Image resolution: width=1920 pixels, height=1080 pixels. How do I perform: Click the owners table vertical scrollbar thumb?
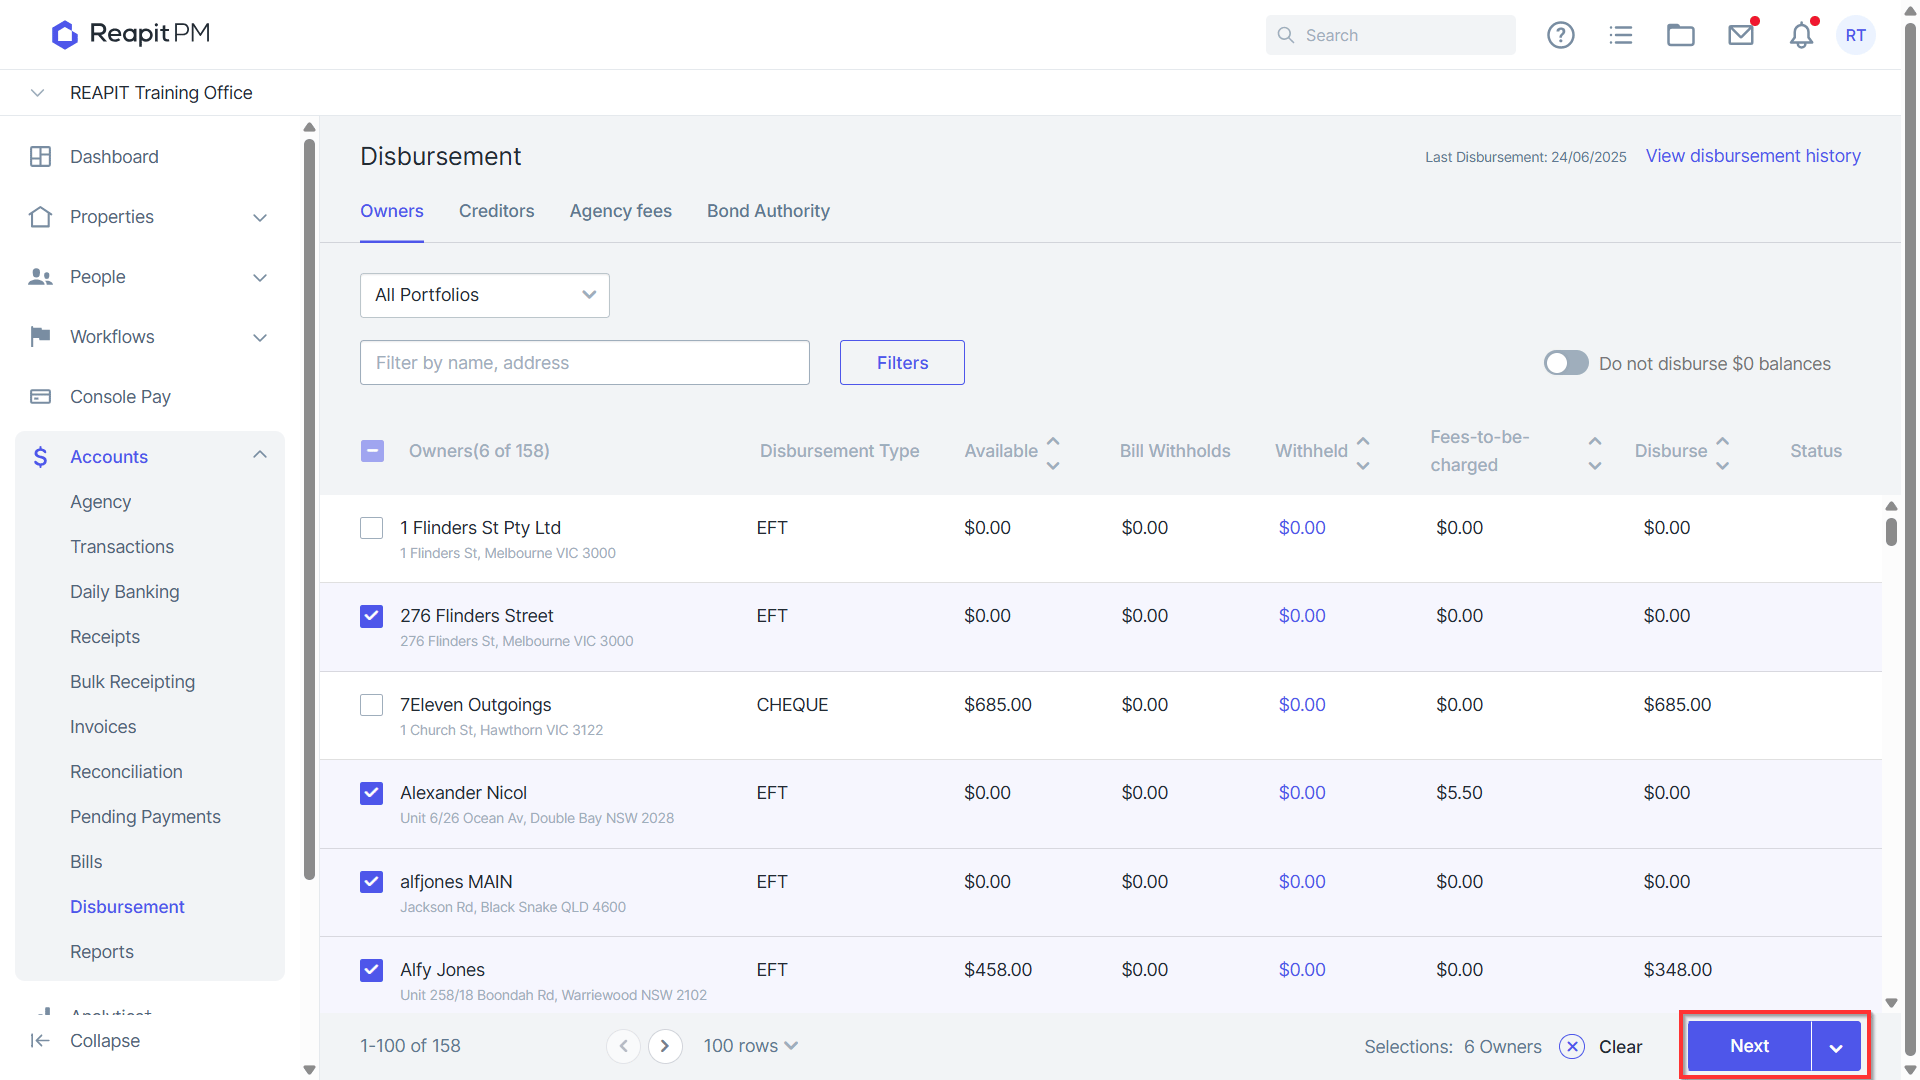[1891, 531]
